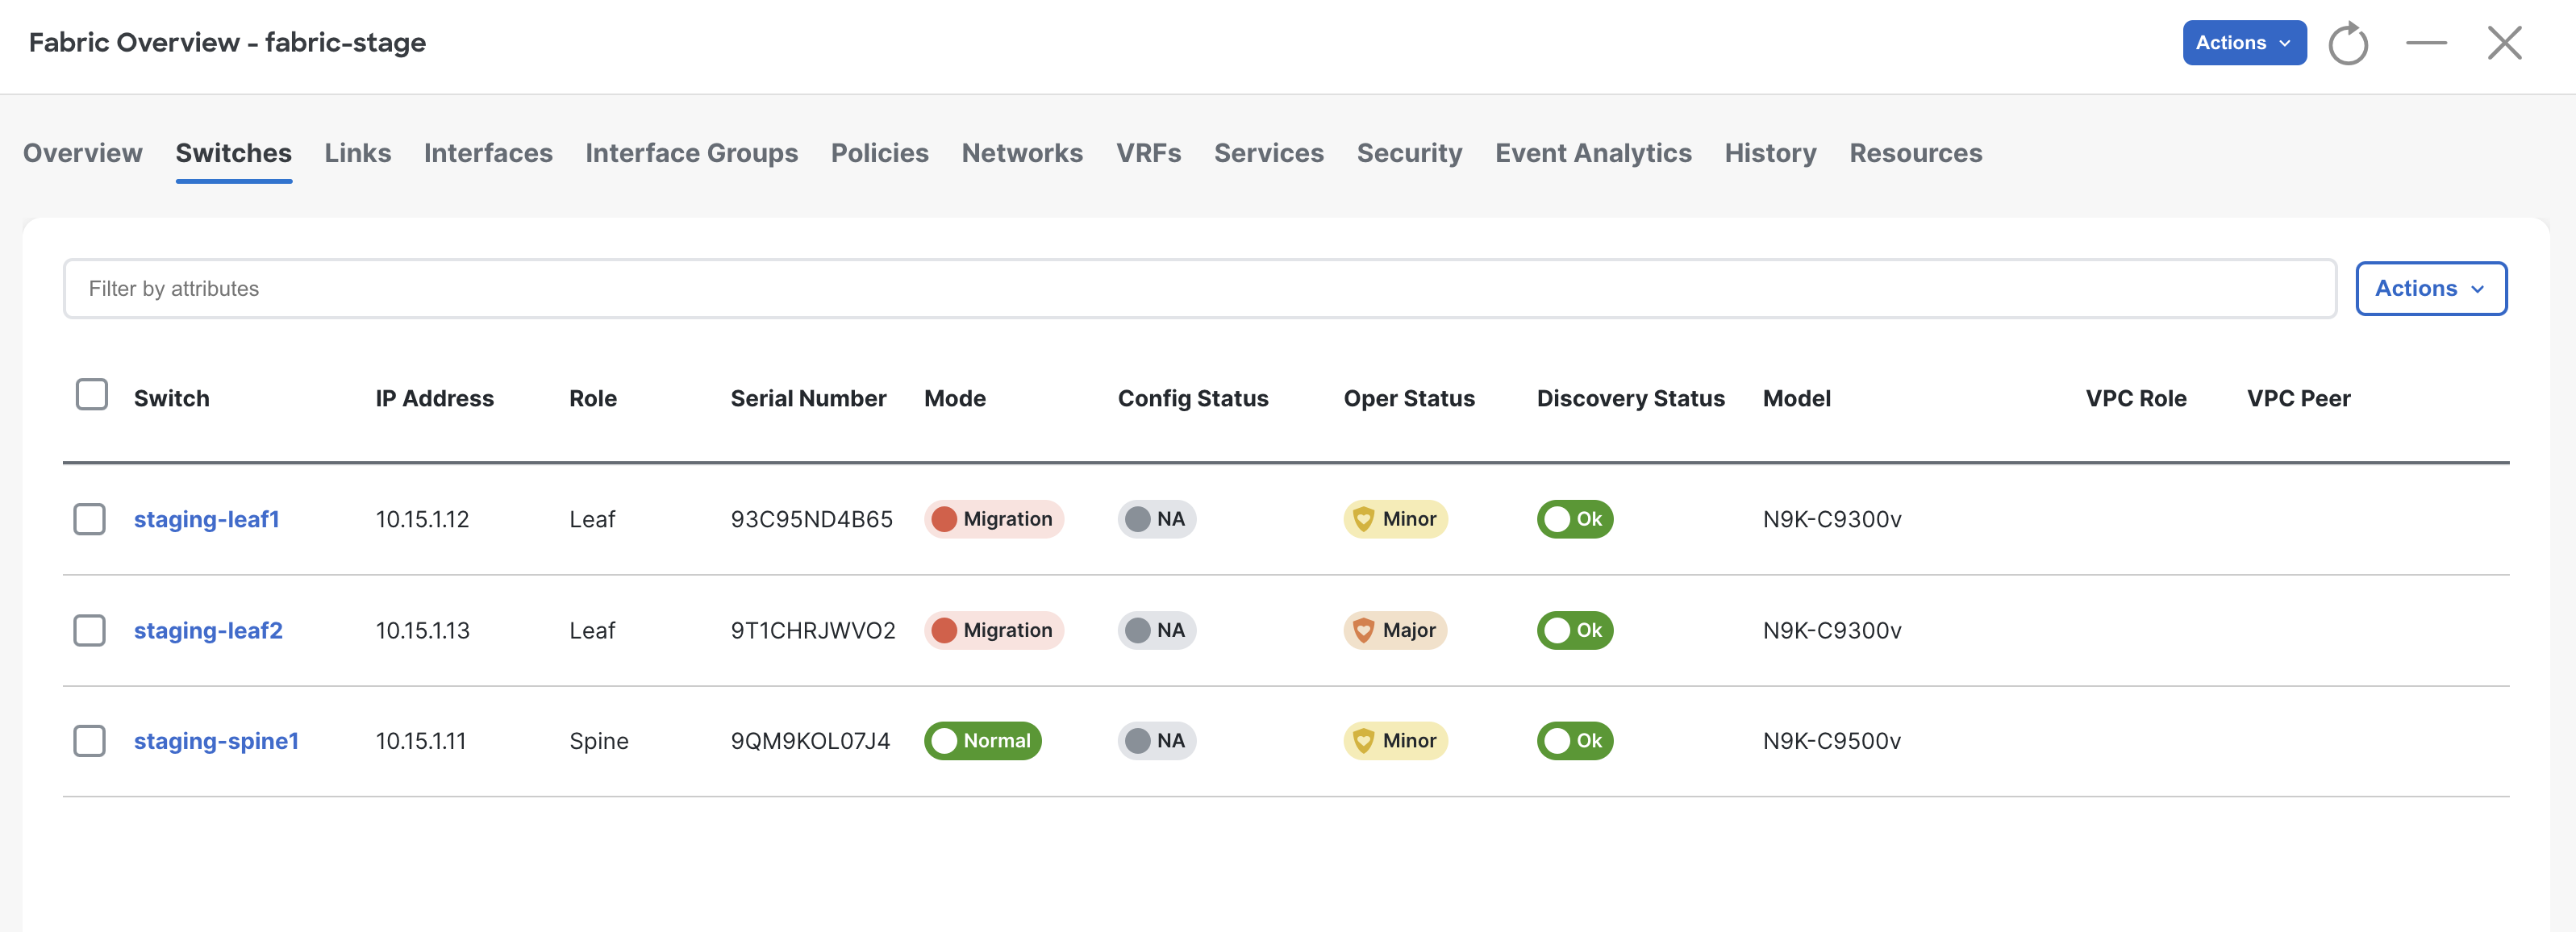Click the Config Status column header

[x=1193, y=398]
